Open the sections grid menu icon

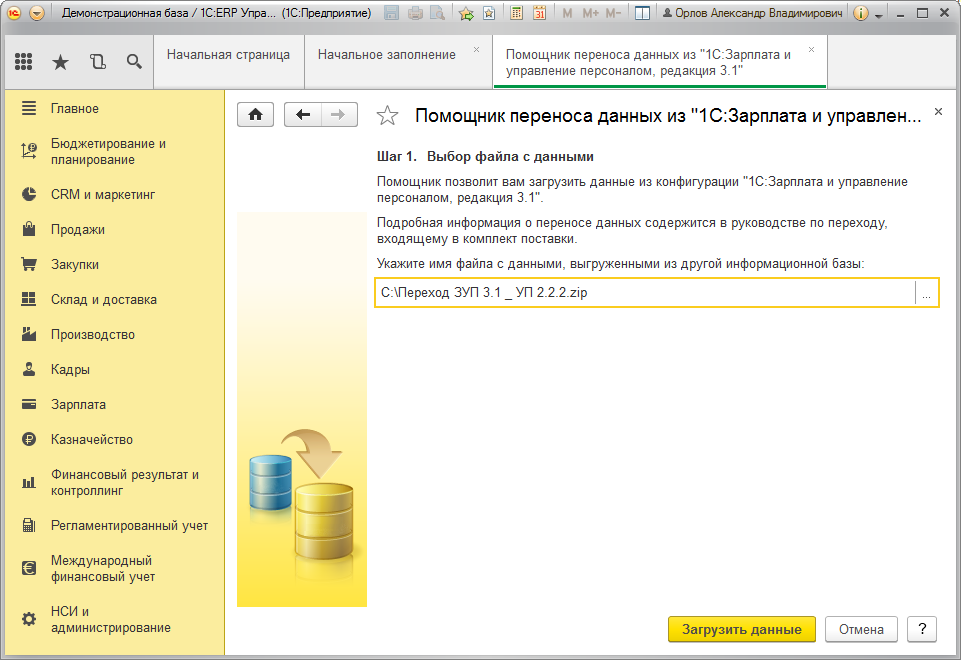(24, 62)
